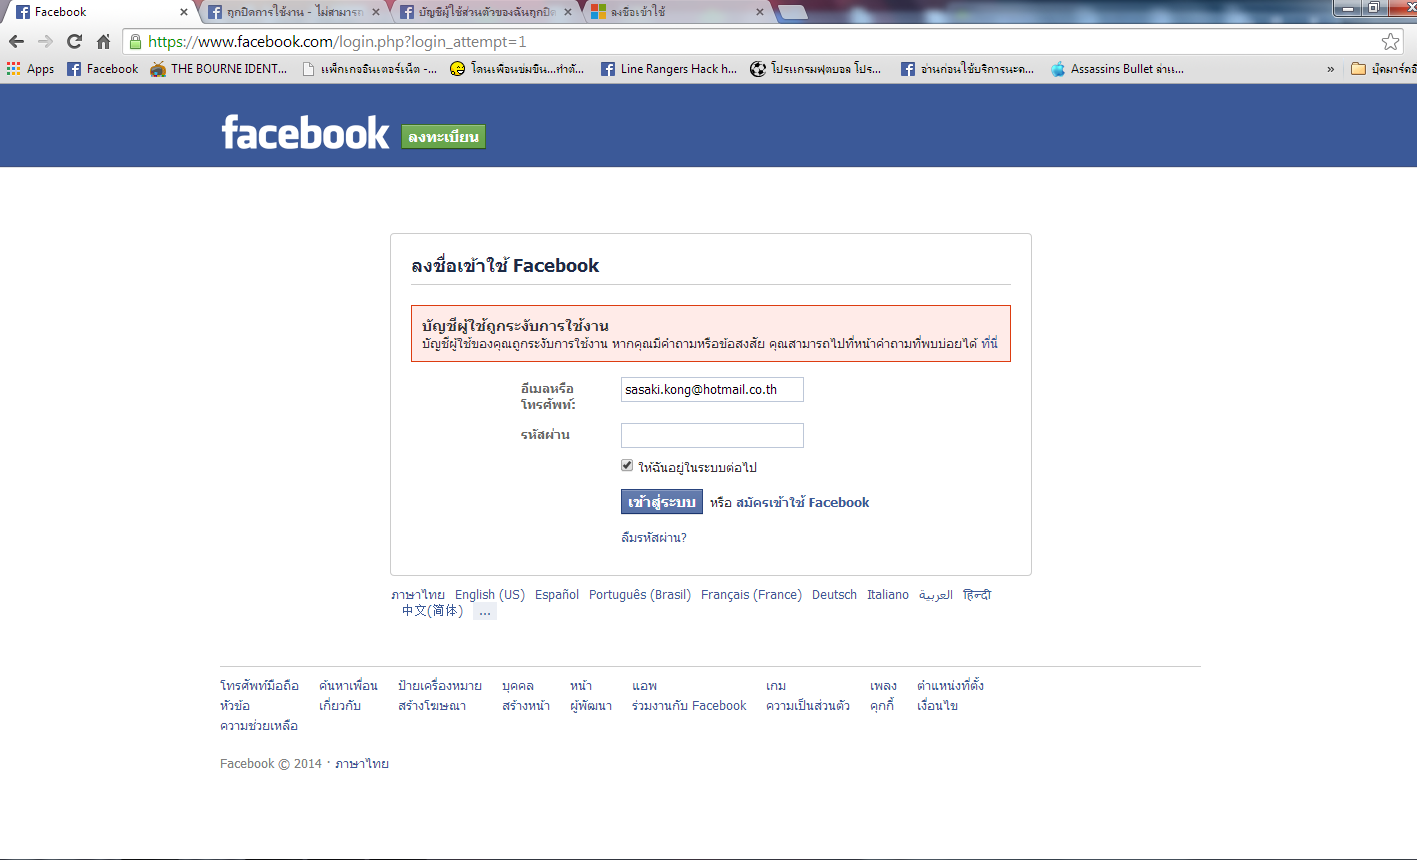This screenshot has width=1417, height=860.
Task: Reload the page with the refresh icon
Action: (74, 42)
